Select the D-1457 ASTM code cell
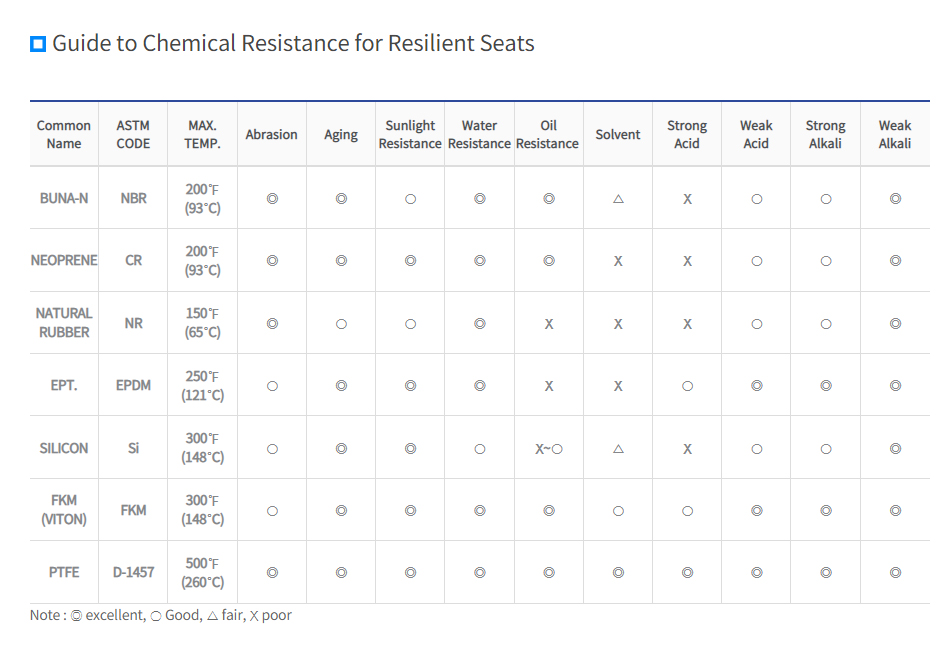This screenshot has width=946, height=654. (x=133, y=573)
